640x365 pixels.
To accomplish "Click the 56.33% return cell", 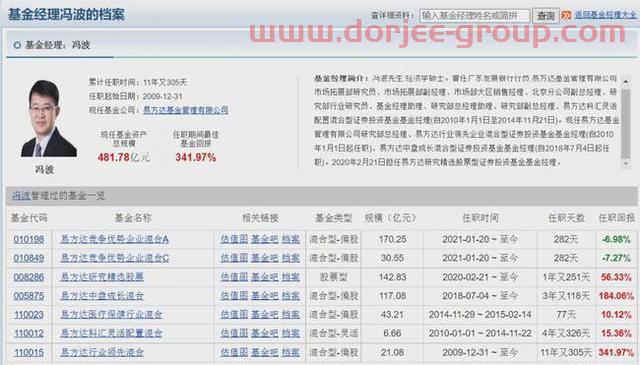I will (616, 277).
